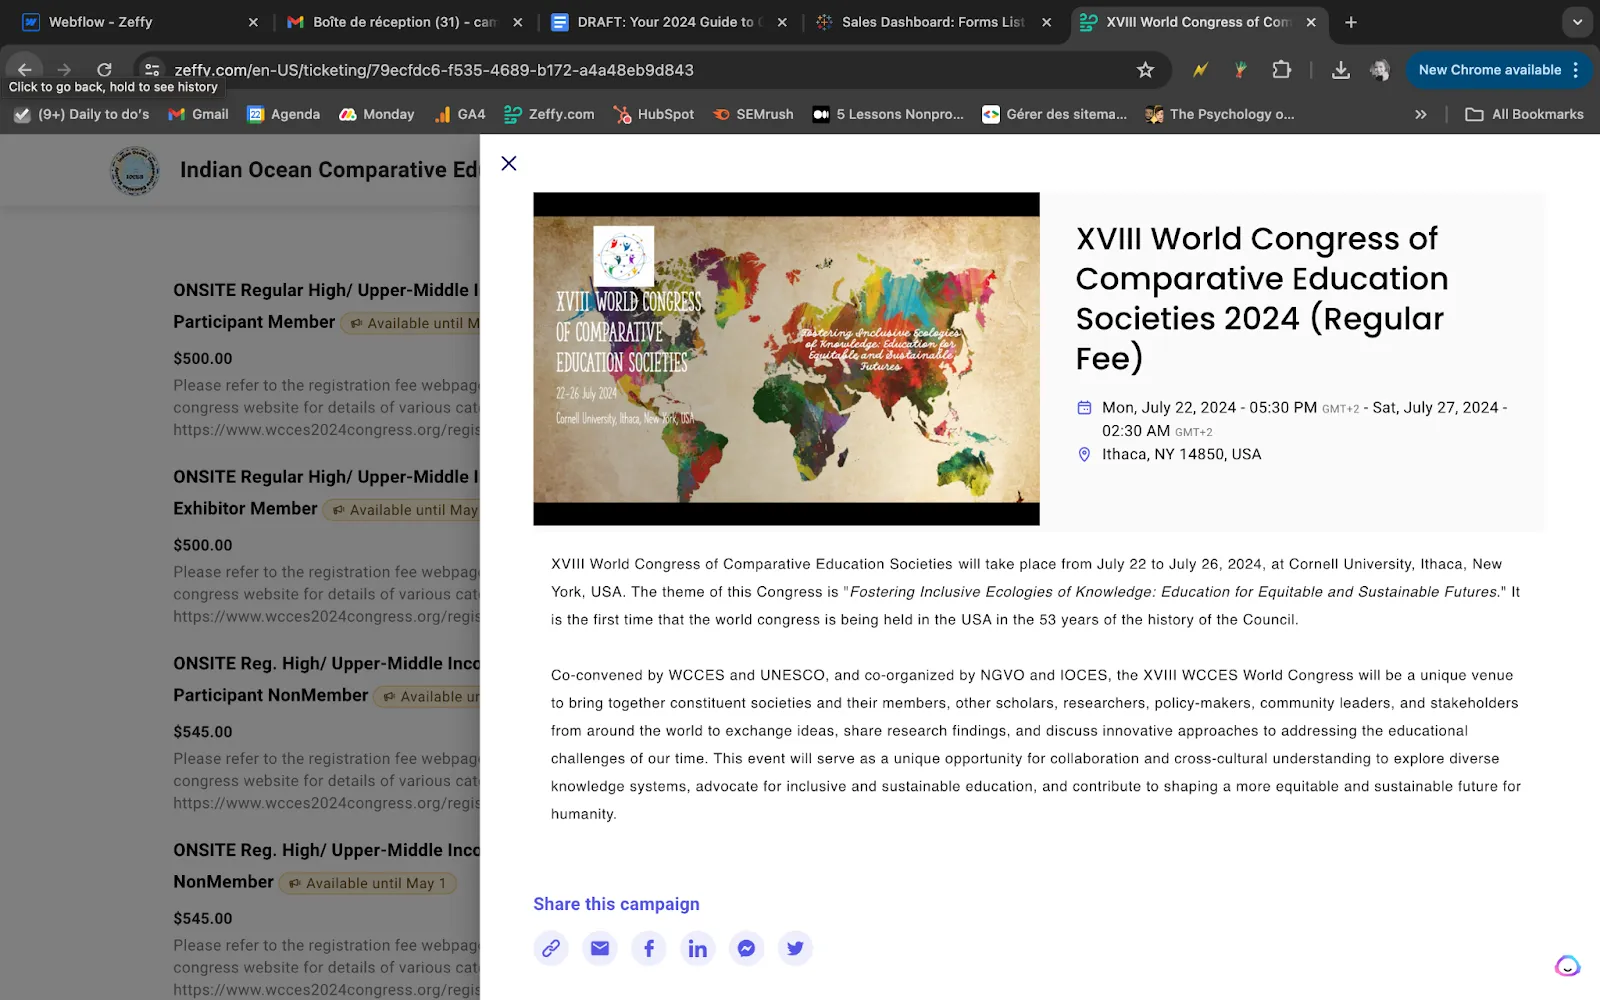The image size is (1600, 1000).
Task: Reload the current page
Action: pyautogui.click(x=104, y=70)
